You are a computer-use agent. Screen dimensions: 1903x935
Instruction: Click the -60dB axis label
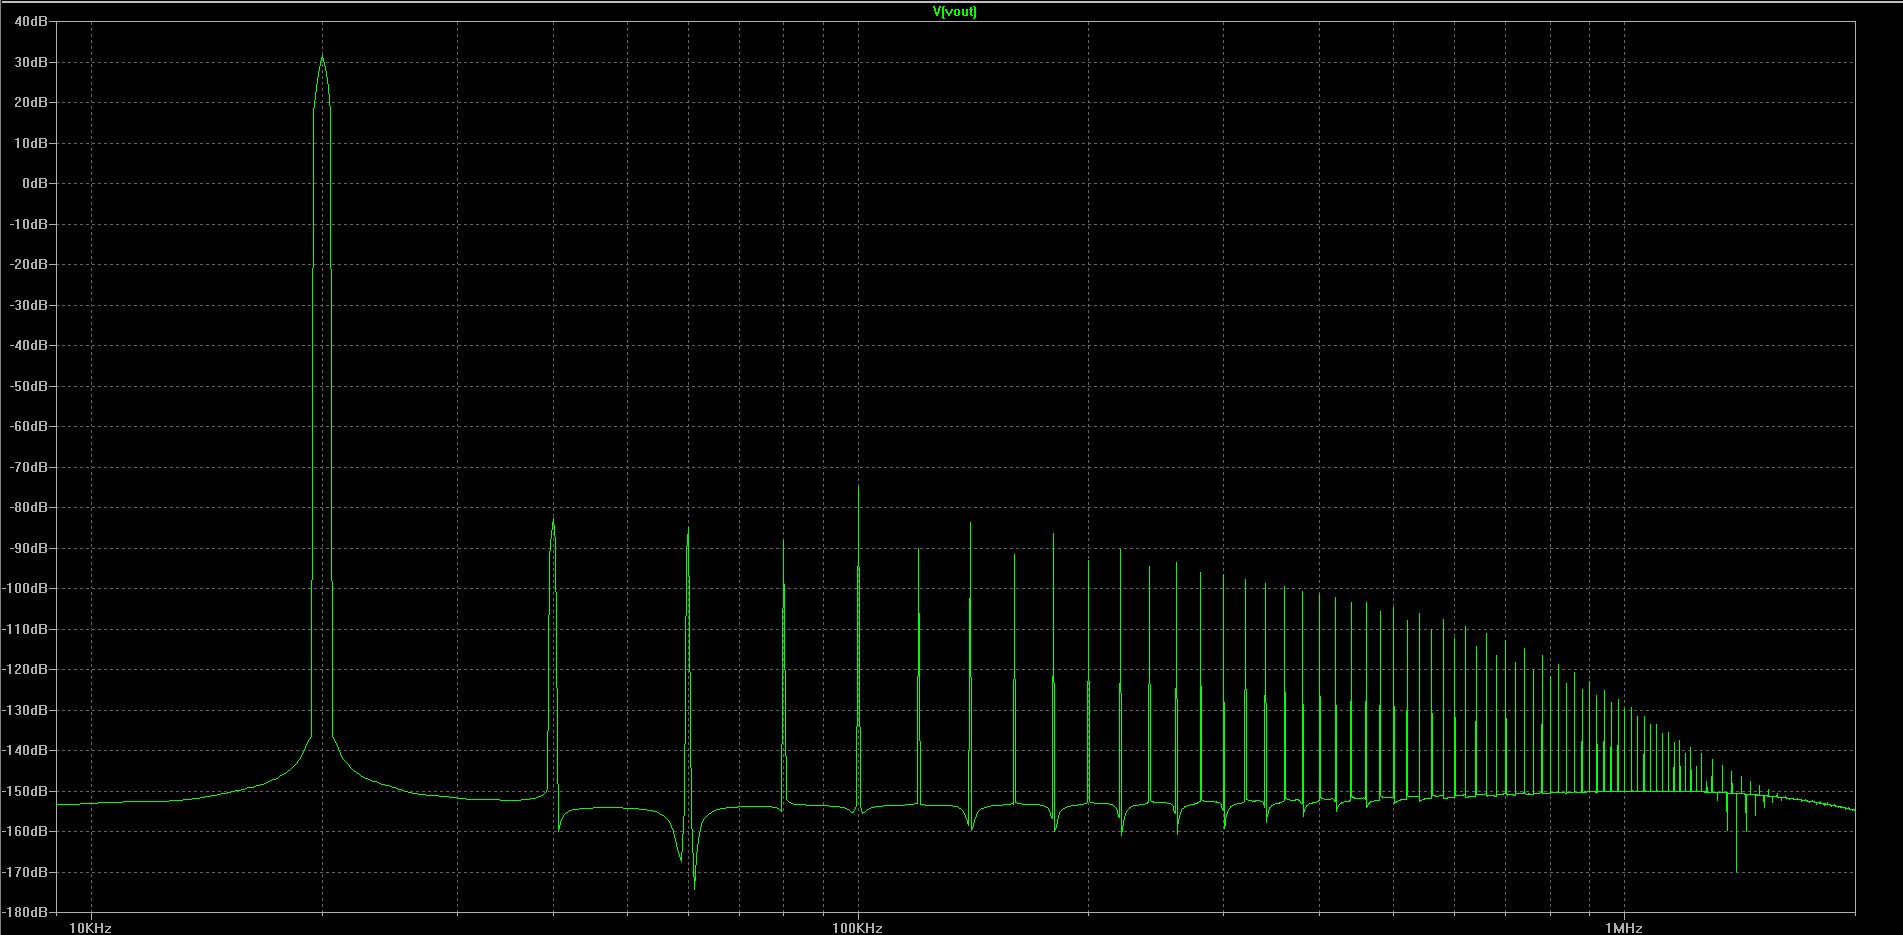[30, 426]
